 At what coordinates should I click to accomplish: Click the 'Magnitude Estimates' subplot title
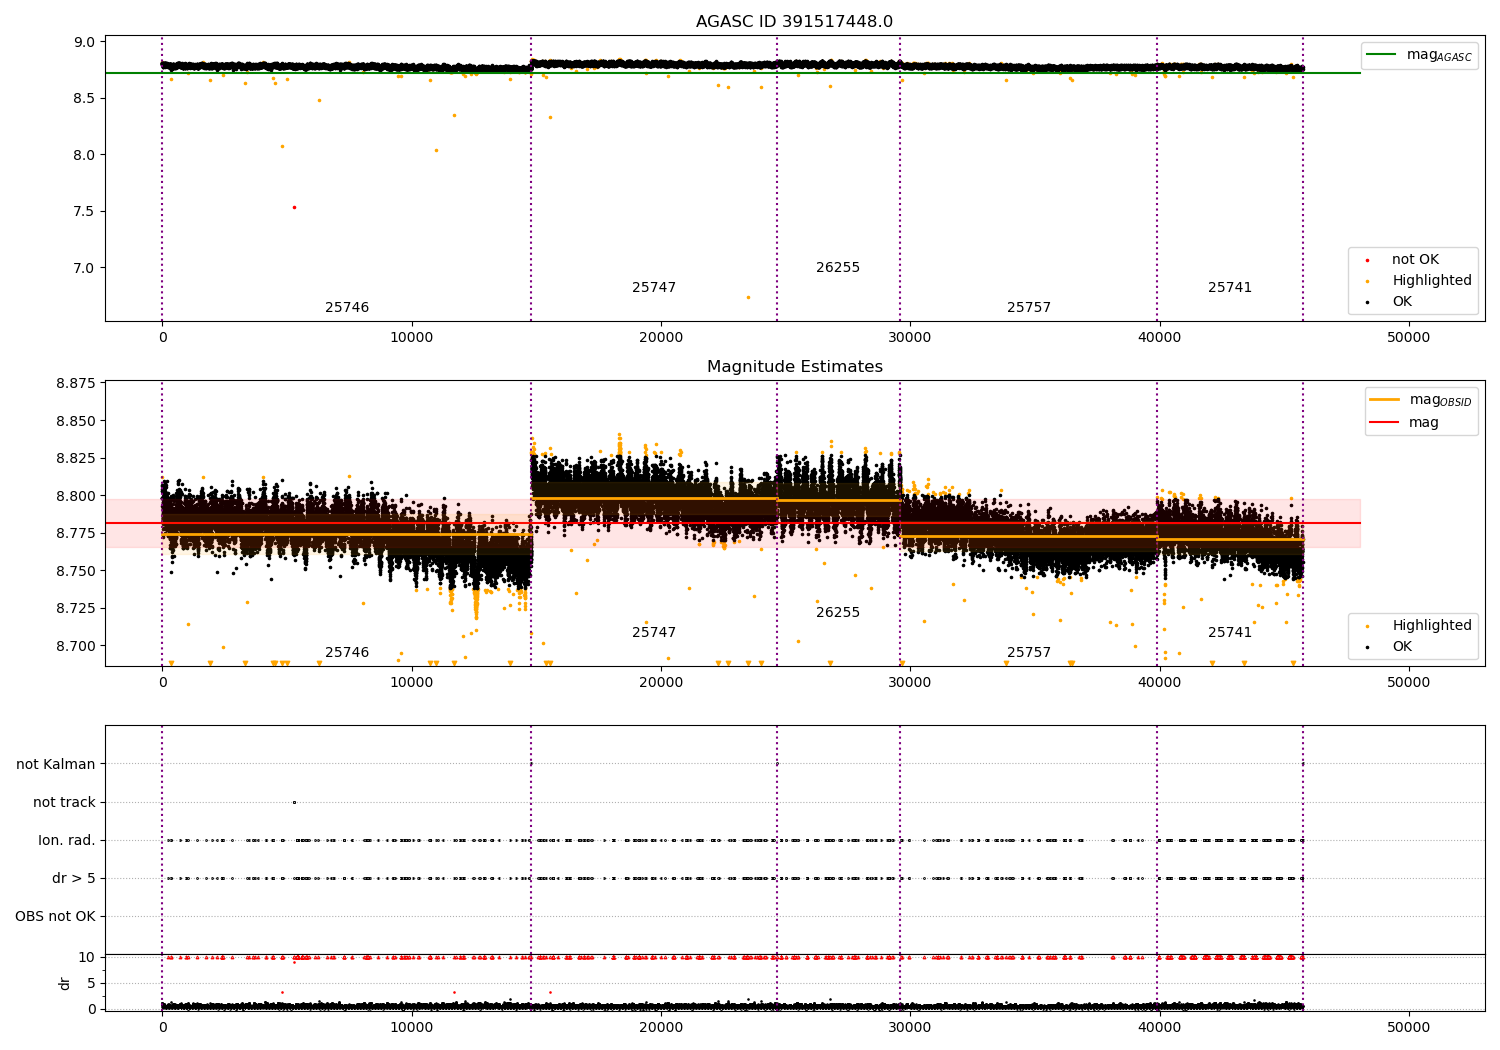(x=794, y=367)
